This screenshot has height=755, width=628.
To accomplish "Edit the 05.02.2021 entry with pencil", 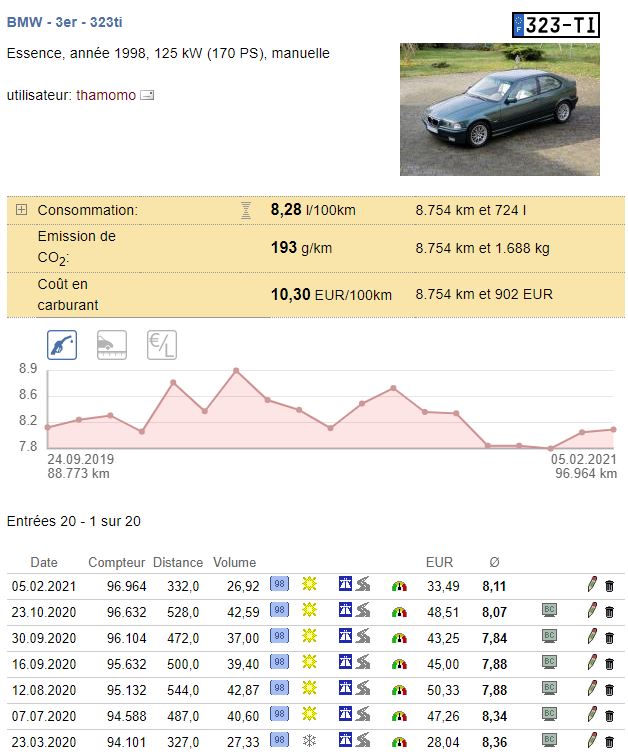I will tap(592, 585).
